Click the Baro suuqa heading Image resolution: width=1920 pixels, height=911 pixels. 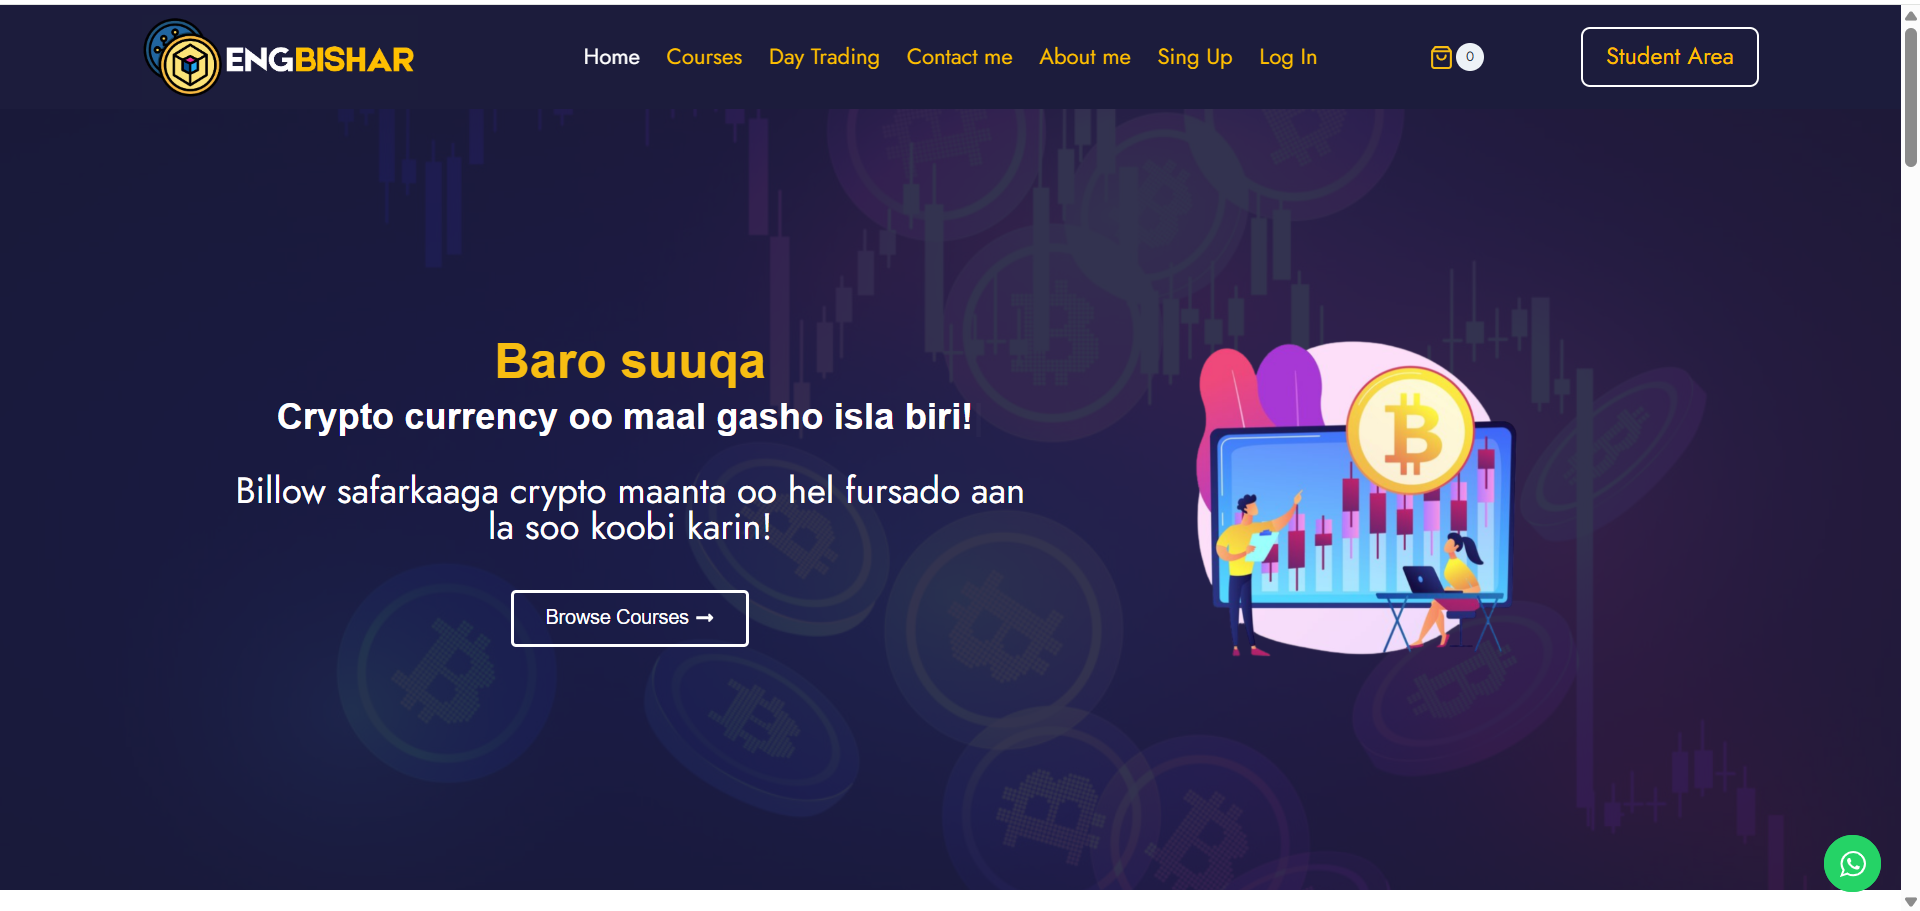tap(630, 360)
